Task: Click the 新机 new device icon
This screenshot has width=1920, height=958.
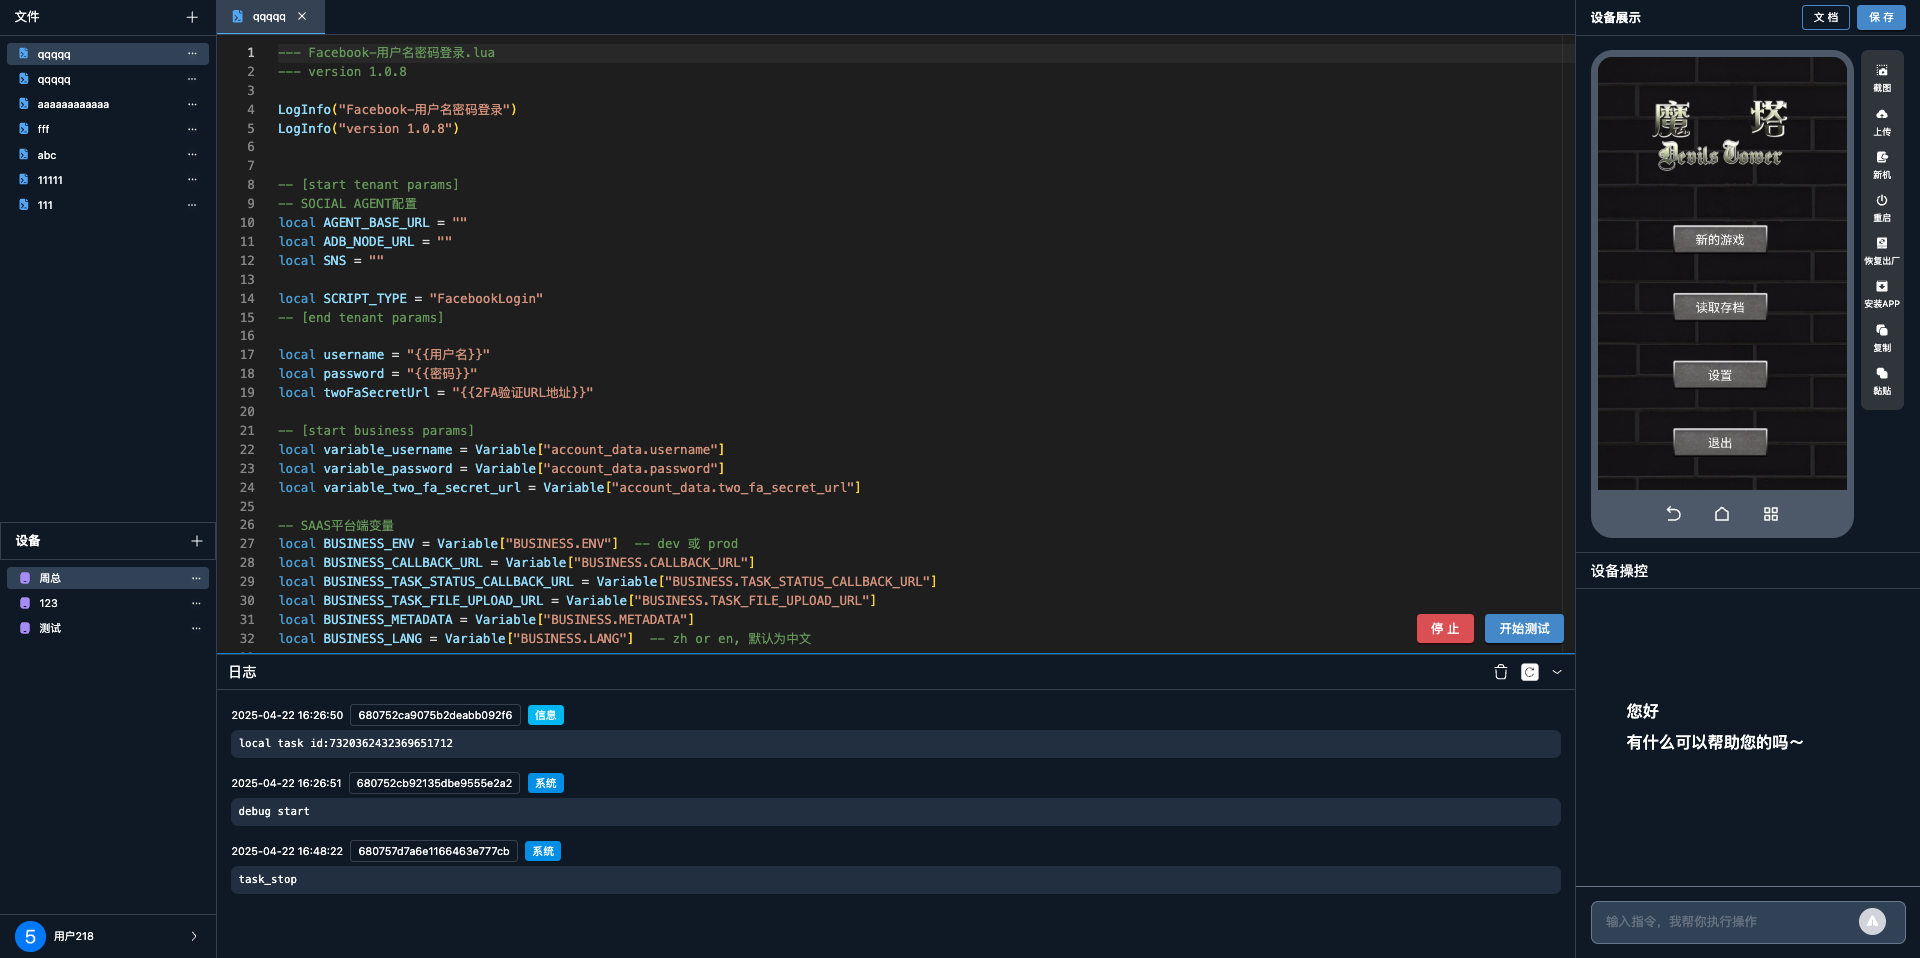Action: (1881, 164)
